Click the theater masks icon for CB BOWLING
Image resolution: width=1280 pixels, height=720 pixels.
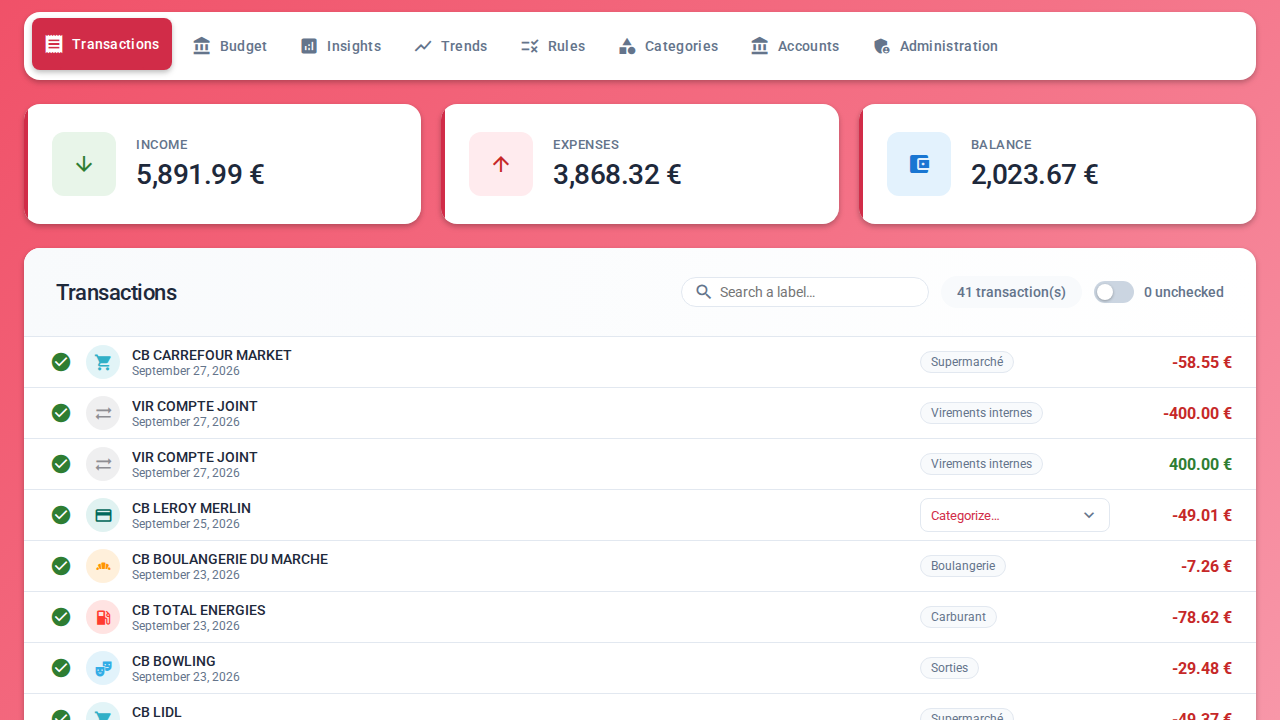pyautogui.click(x=103, y=668)
